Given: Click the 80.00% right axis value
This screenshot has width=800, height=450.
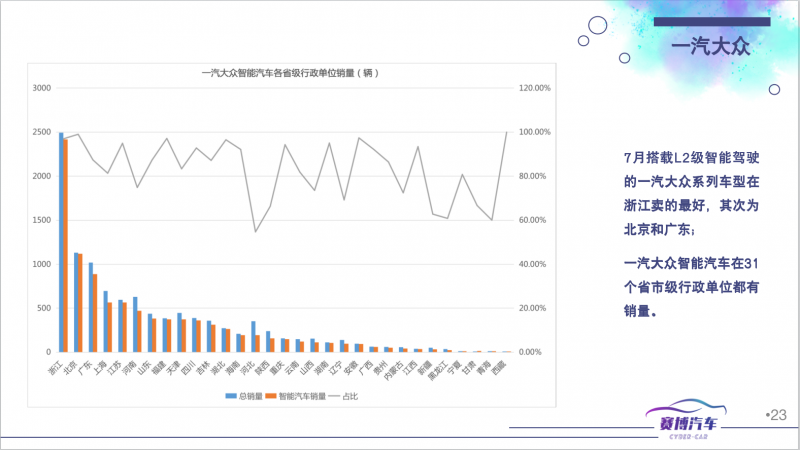Looking at the screenshot, I should [x=533, y=176].
